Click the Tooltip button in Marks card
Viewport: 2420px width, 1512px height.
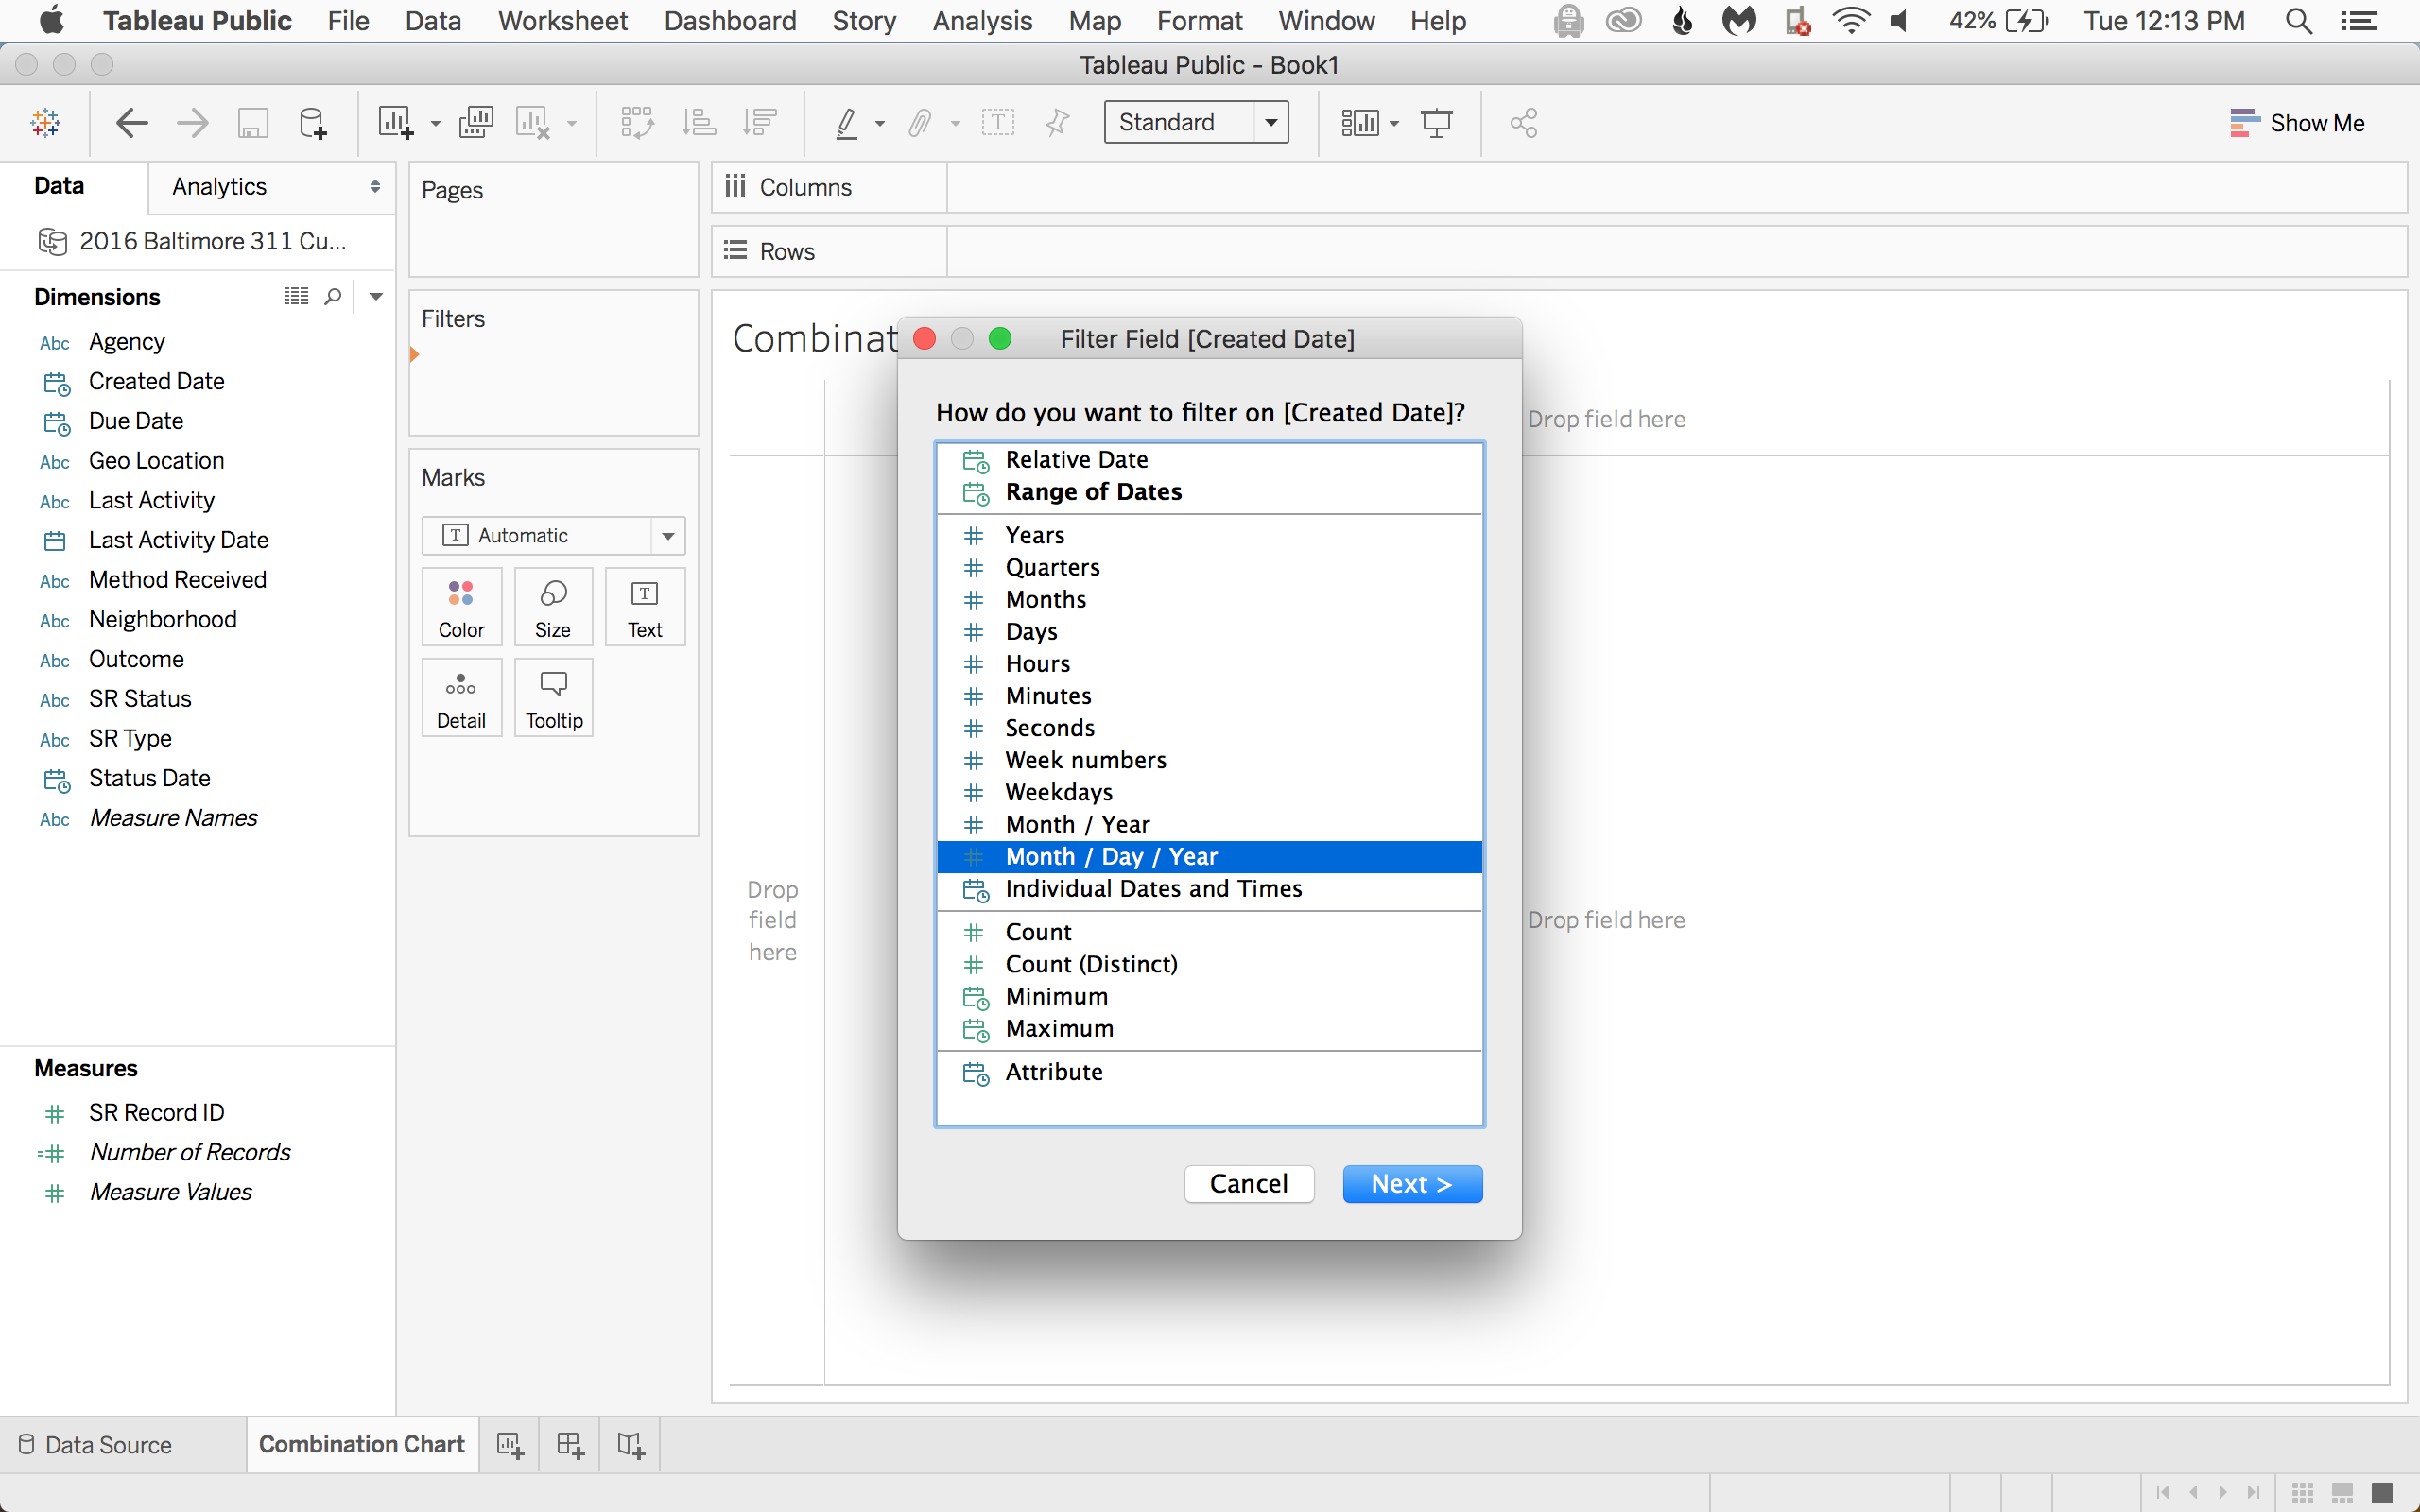tap(553, 698)
